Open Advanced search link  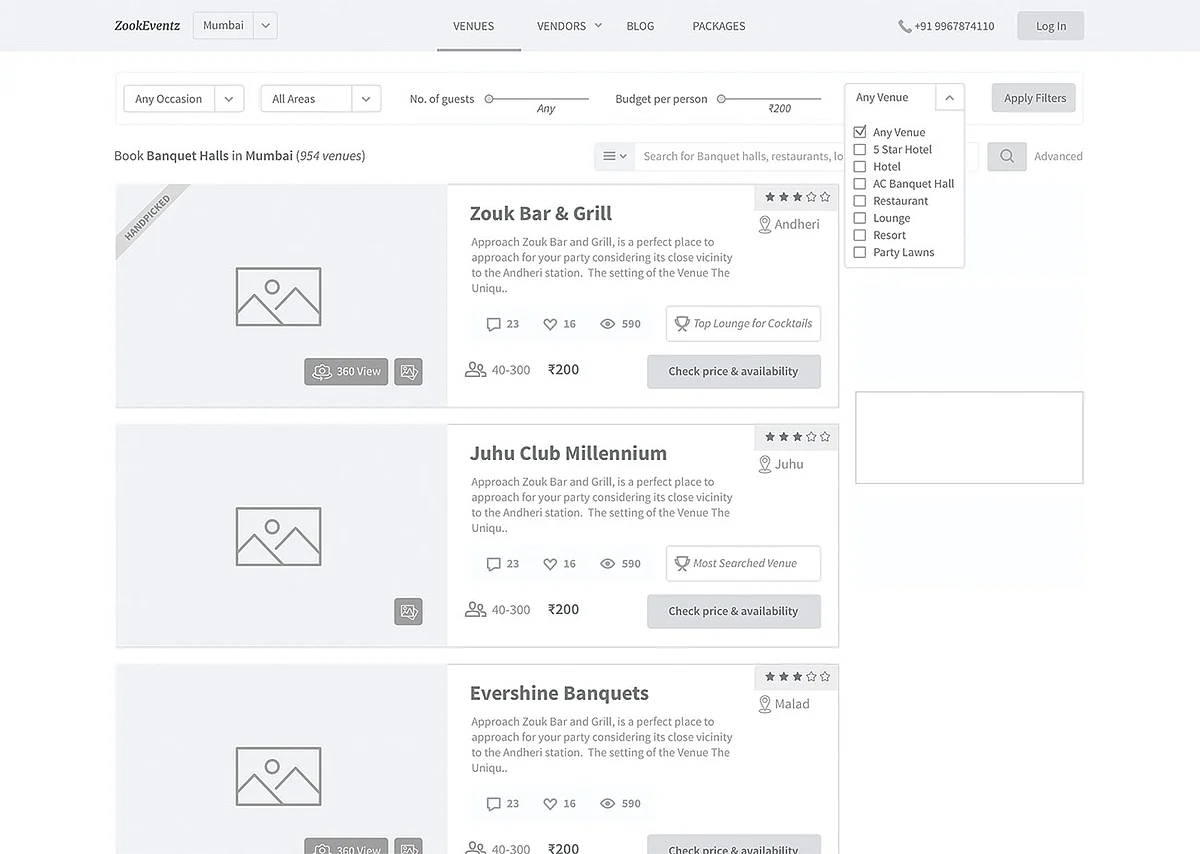point(1058,156)
